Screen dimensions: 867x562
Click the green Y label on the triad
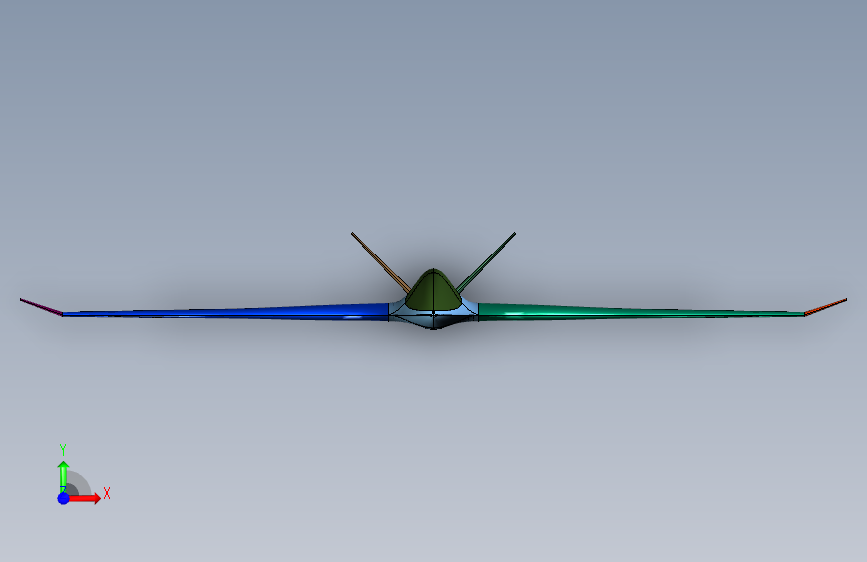click(x=62, y=449)
